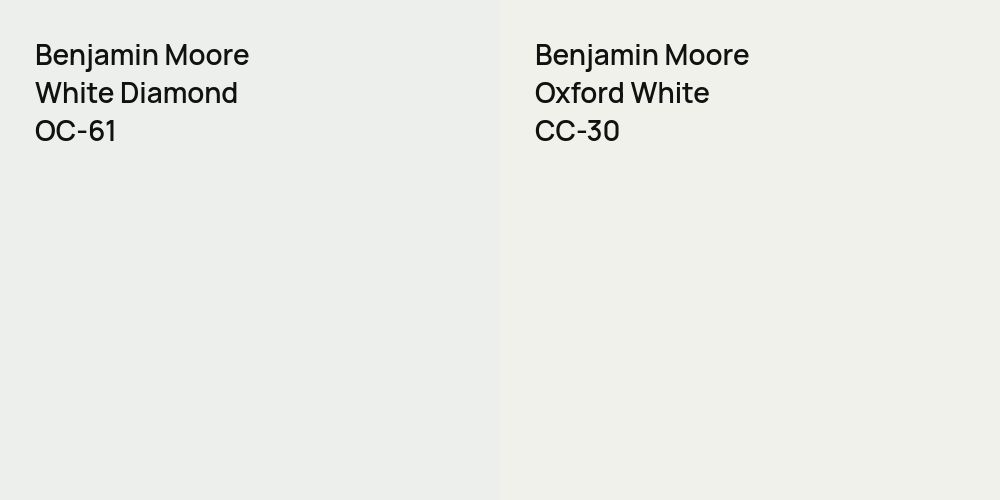The height and width of the screenshot is (500, 1000).
Task: Click 'Benjamin Moore' above White Diamond
Action: (x=142, y=55)
